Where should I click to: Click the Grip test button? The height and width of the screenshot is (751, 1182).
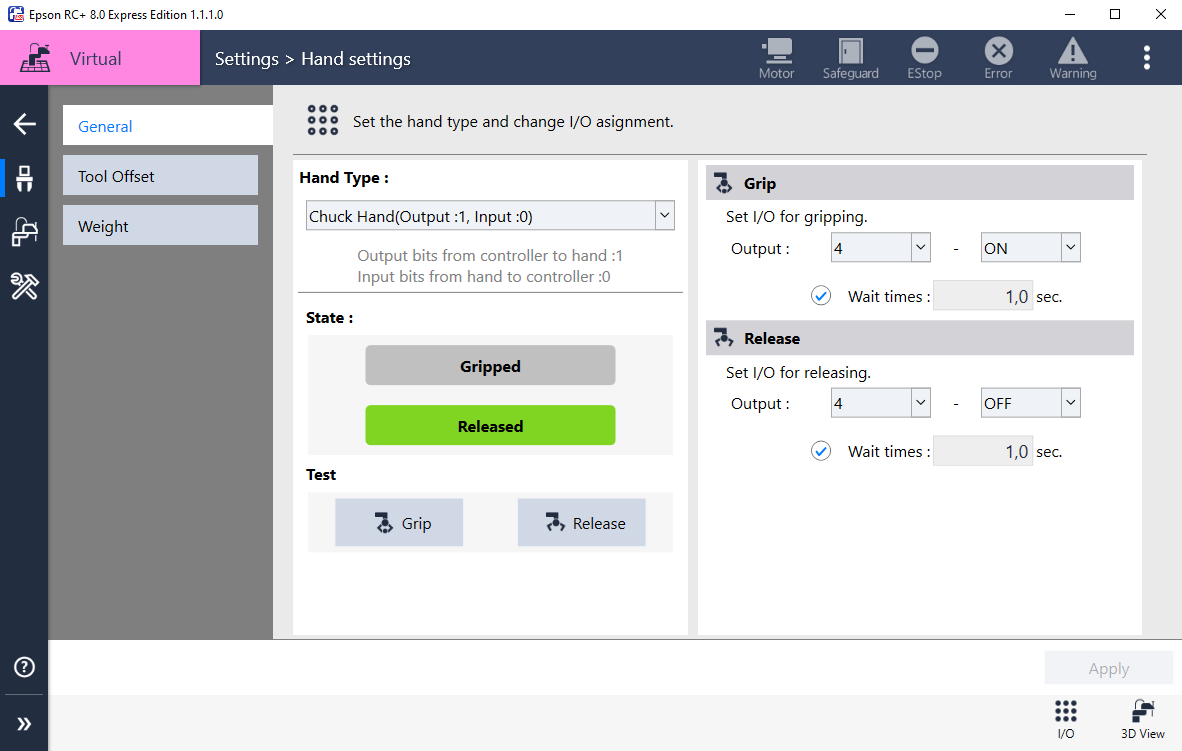click(399, 523)
